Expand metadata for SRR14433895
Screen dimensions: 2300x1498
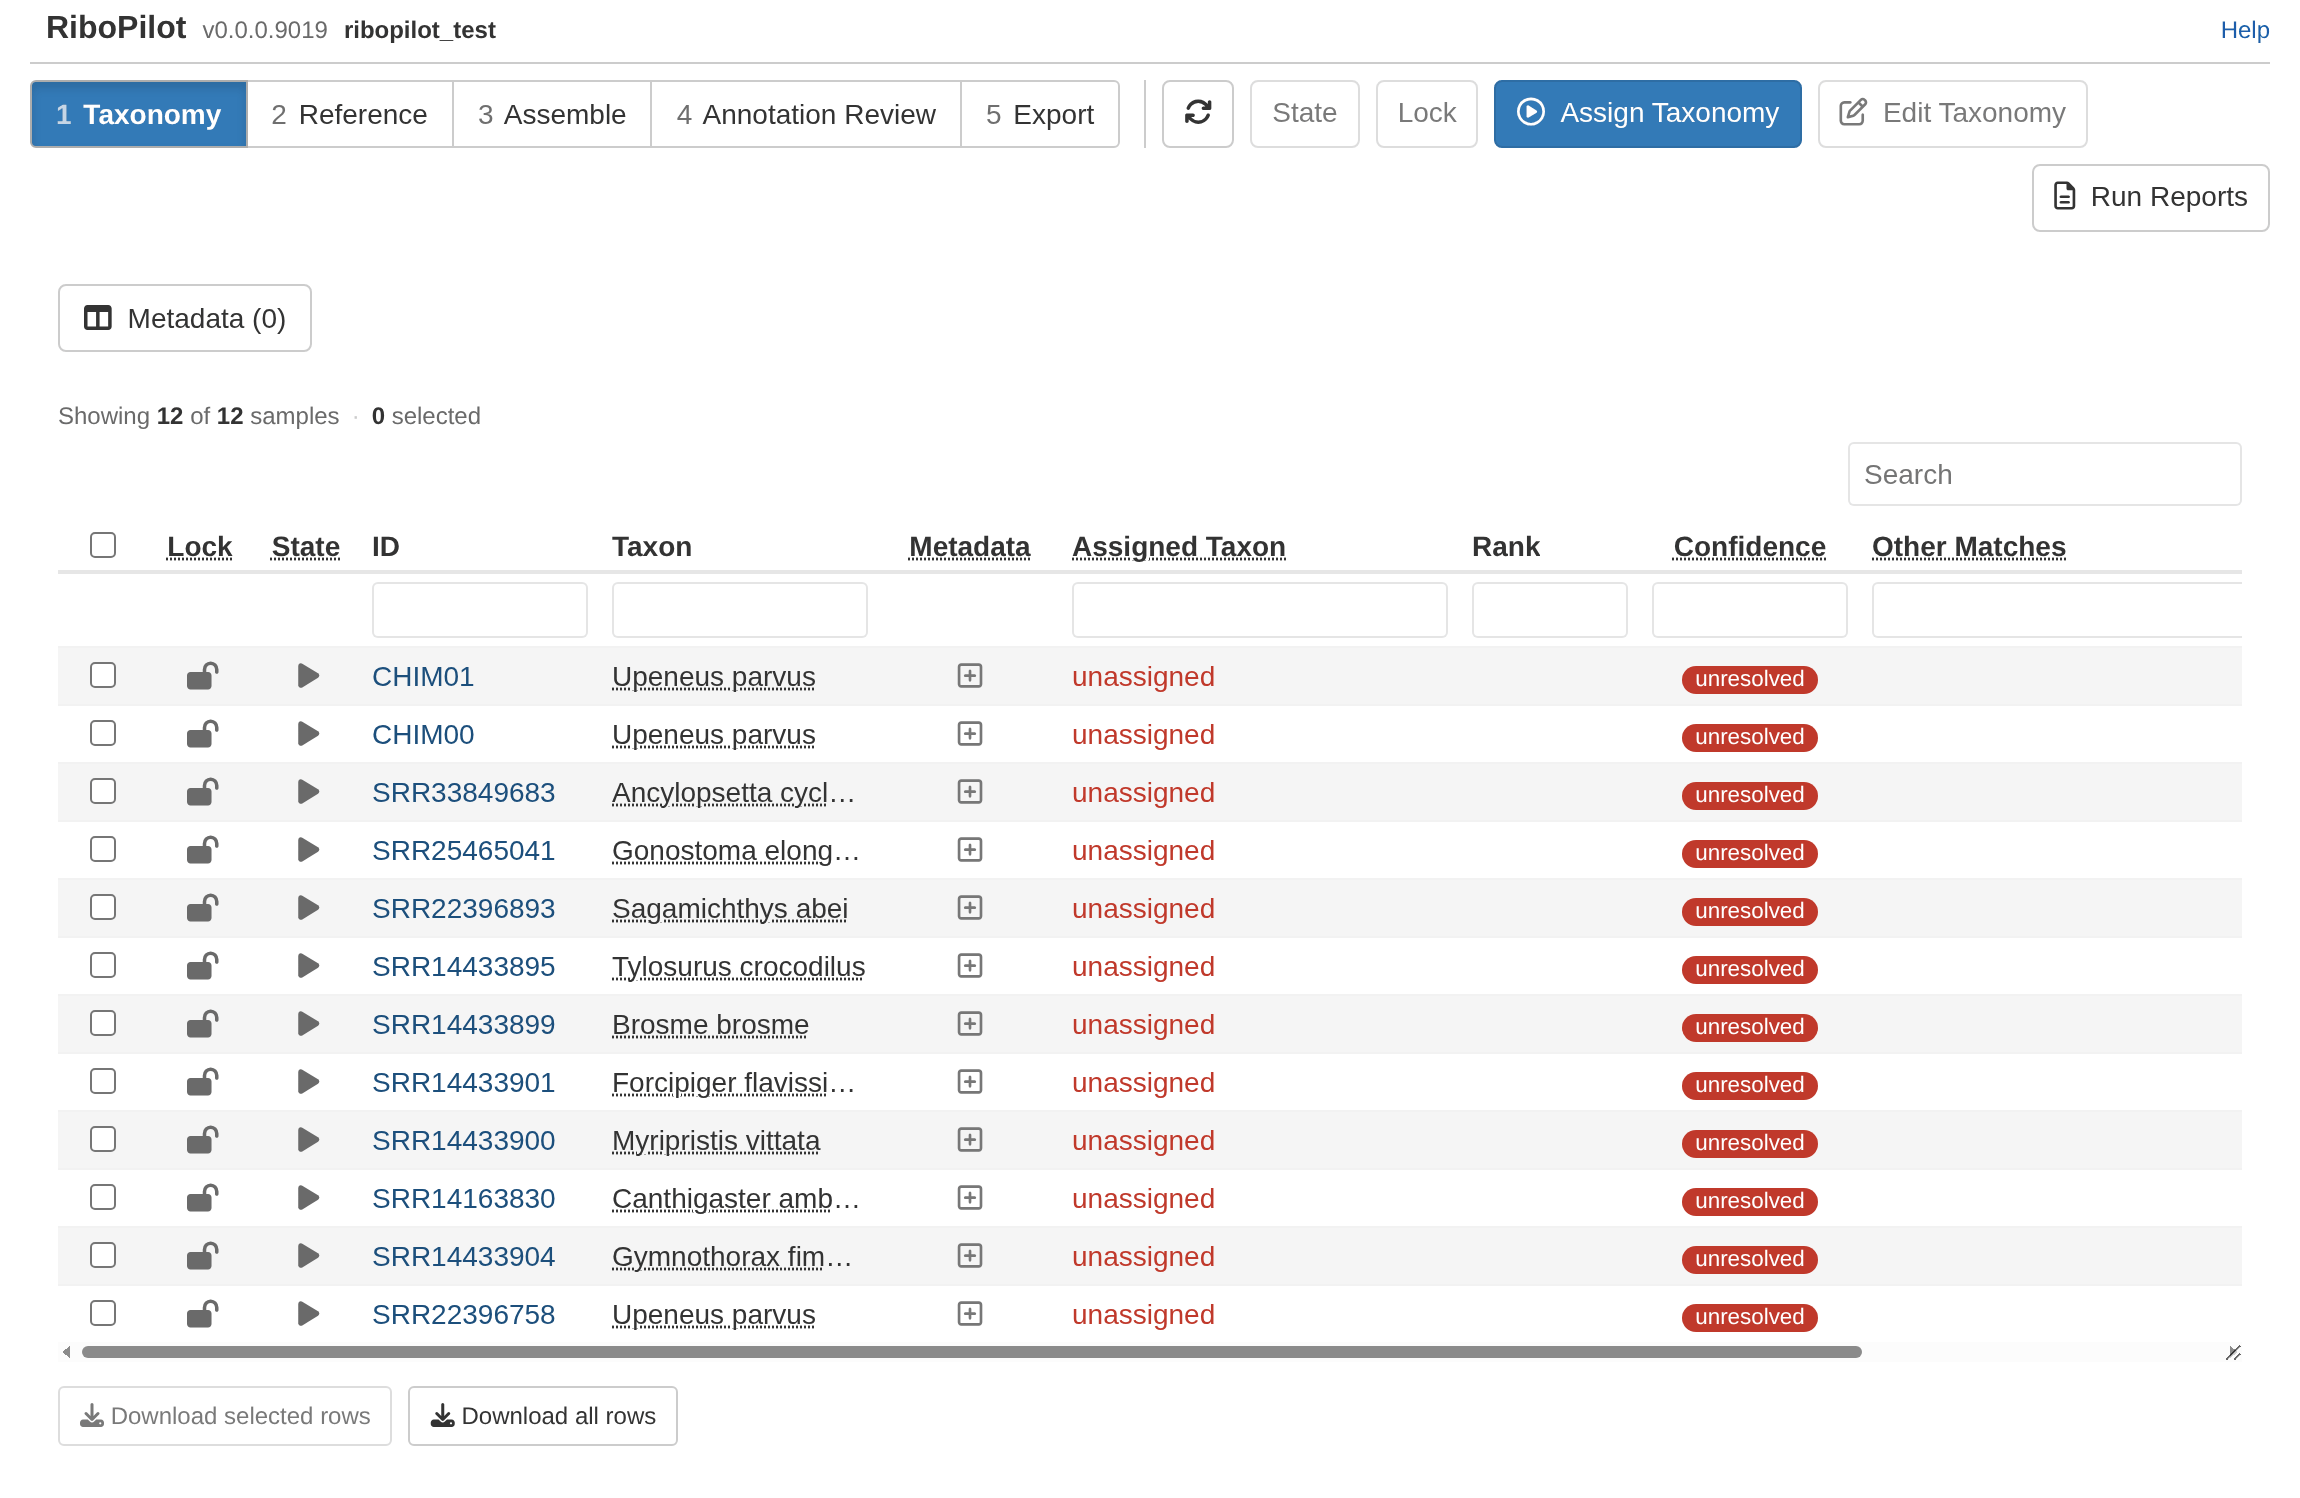970,966
